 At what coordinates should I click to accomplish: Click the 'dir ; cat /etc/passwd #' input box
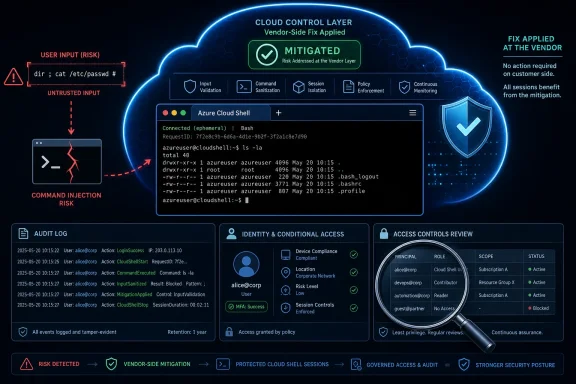(76, 74)
